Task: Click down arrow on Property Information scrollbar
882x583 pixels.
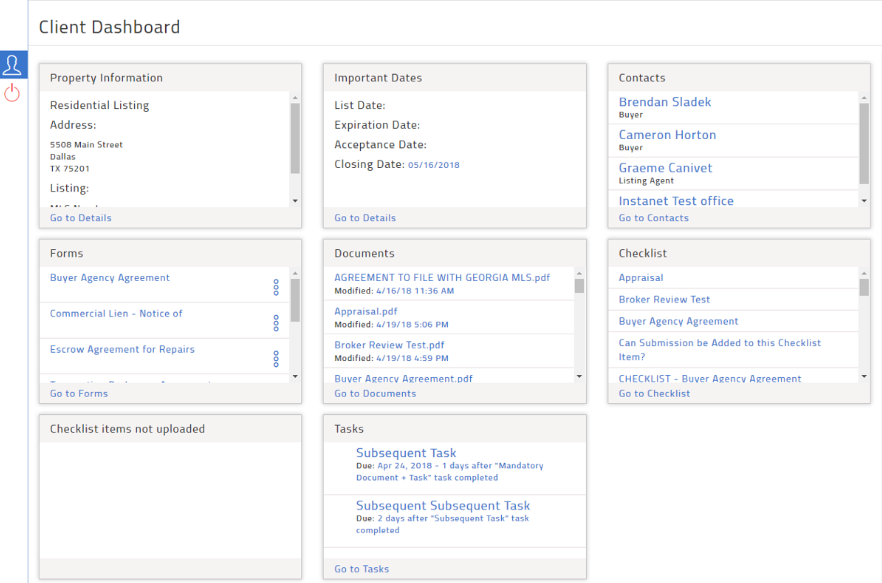Action: [x=294, y=200]
